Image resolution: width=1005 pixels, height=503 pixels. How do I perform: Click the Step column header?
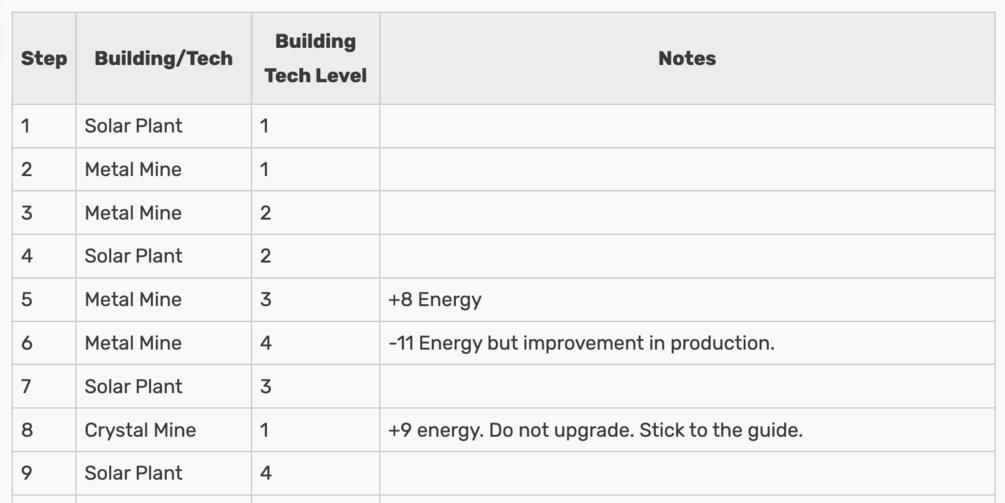click(x=44, y=58)
